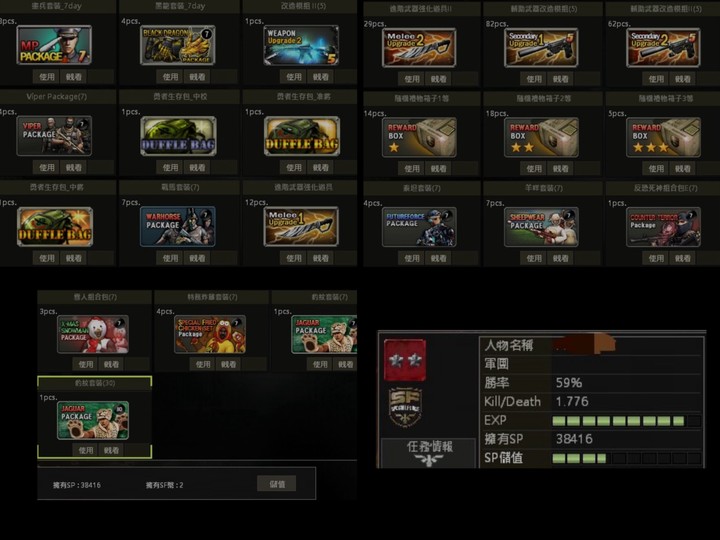Select the Special Fried Chicken Set Package icon
This screenshot has width=720, height=540.
pyautogui.click(x=210, y=334)
